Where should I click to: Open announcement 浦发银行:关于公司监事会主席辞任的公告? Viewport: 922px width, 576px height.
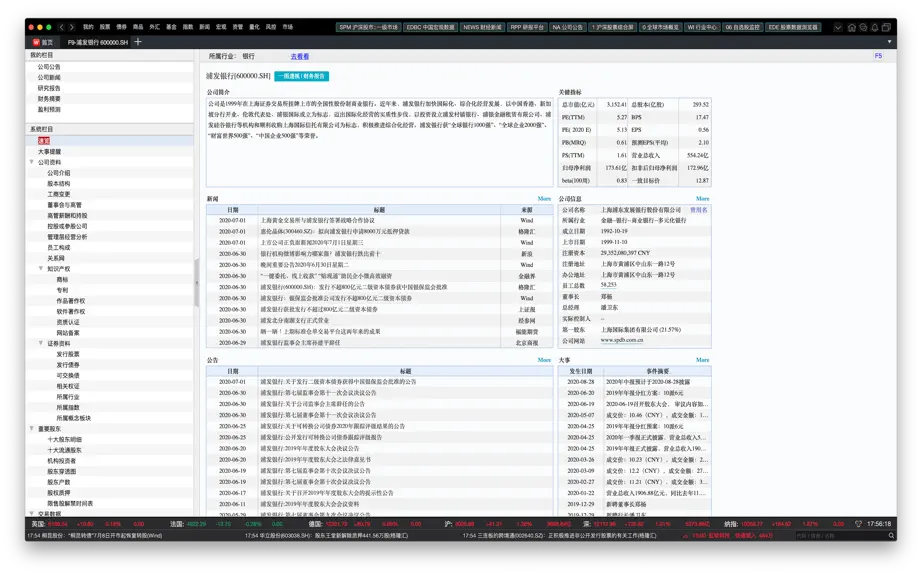313,404
